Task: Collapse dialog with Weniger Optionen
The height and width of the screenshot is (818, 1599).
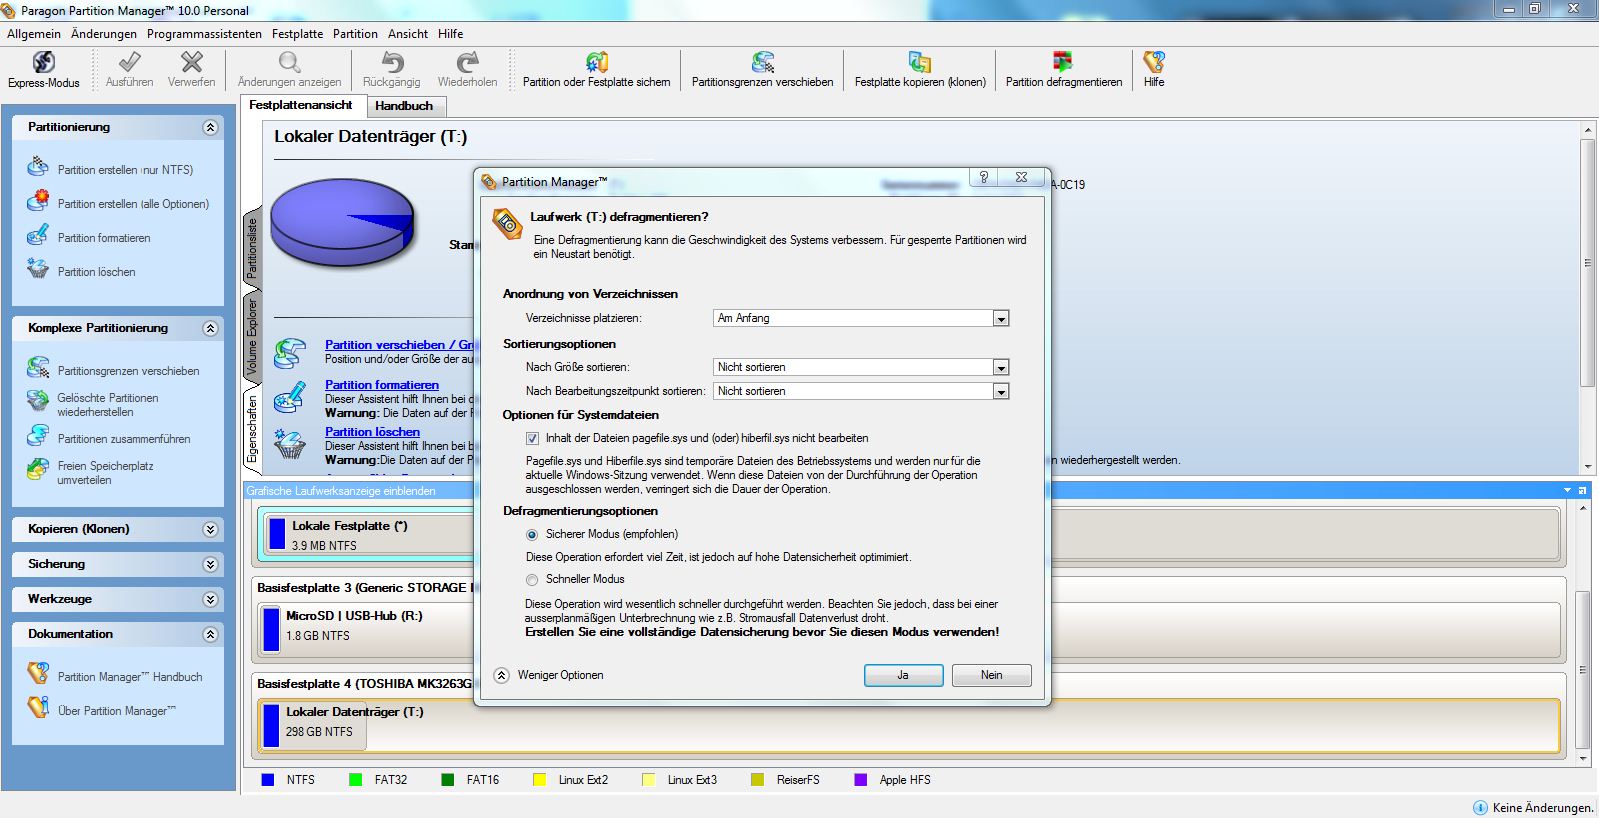Action: click(x=549, y=675)
